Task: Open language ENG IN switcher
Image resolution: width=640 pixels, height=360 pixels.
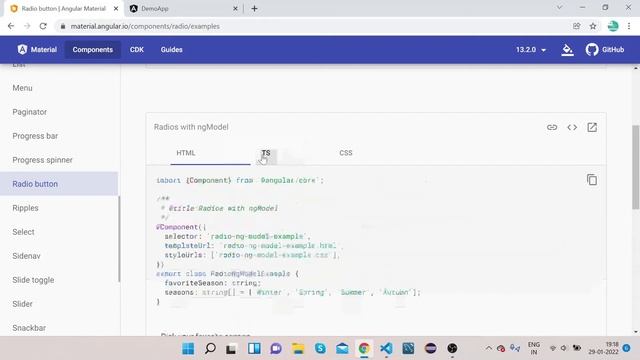Action: tap(533, 348)
